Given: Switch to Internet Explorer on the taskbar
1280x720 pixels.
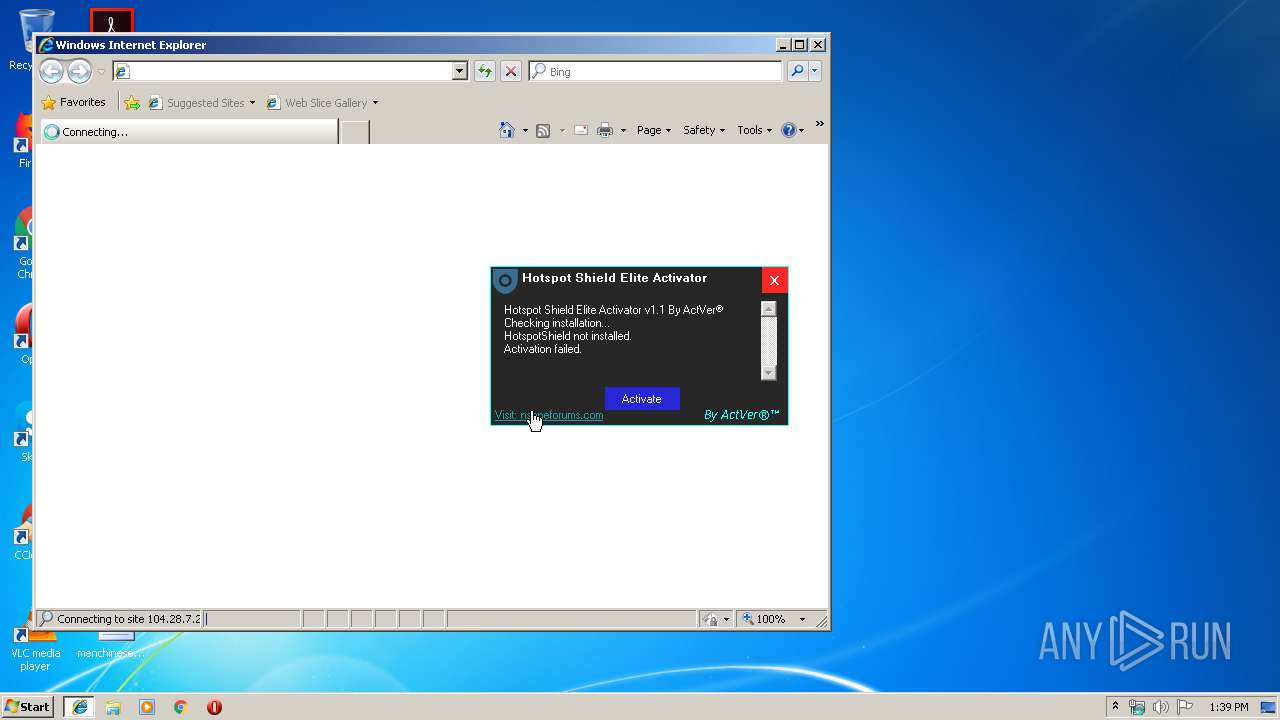Looking at the screenshot, I should pos(79,707).
